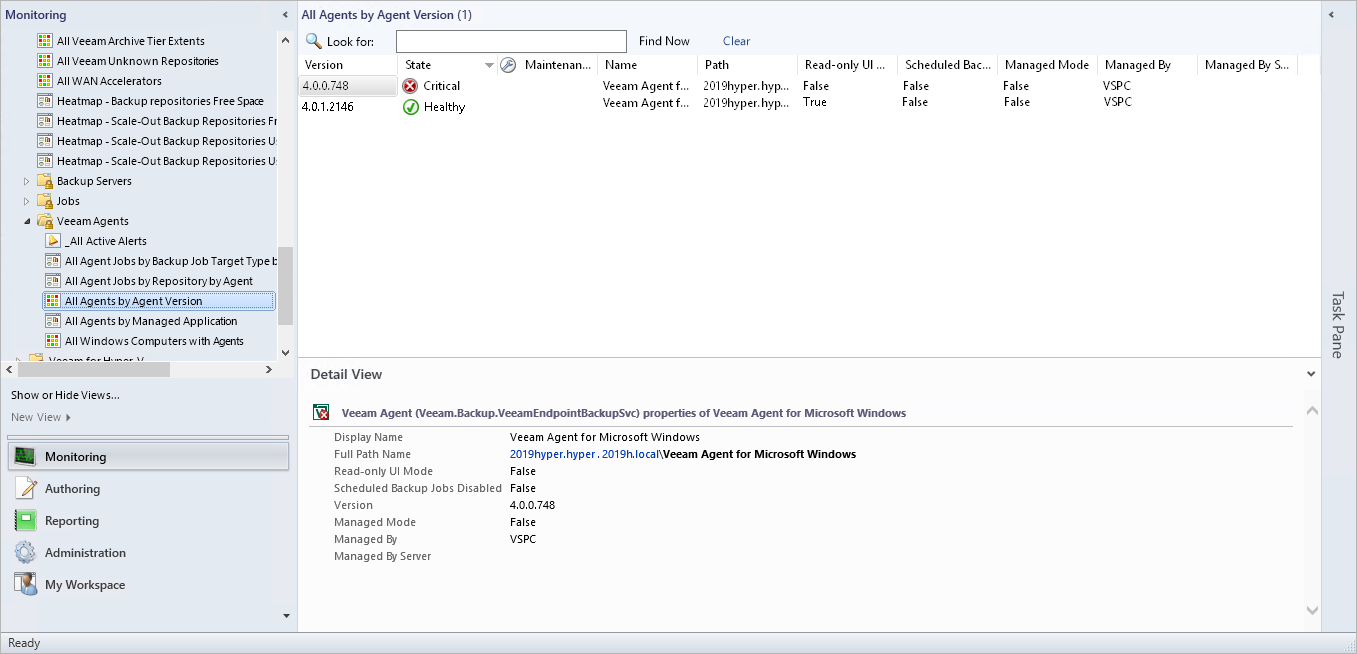Viewport: 1357px width, 654px height.
Task: Click the Backup Servers folder icon
Action: tap(44, 181)
